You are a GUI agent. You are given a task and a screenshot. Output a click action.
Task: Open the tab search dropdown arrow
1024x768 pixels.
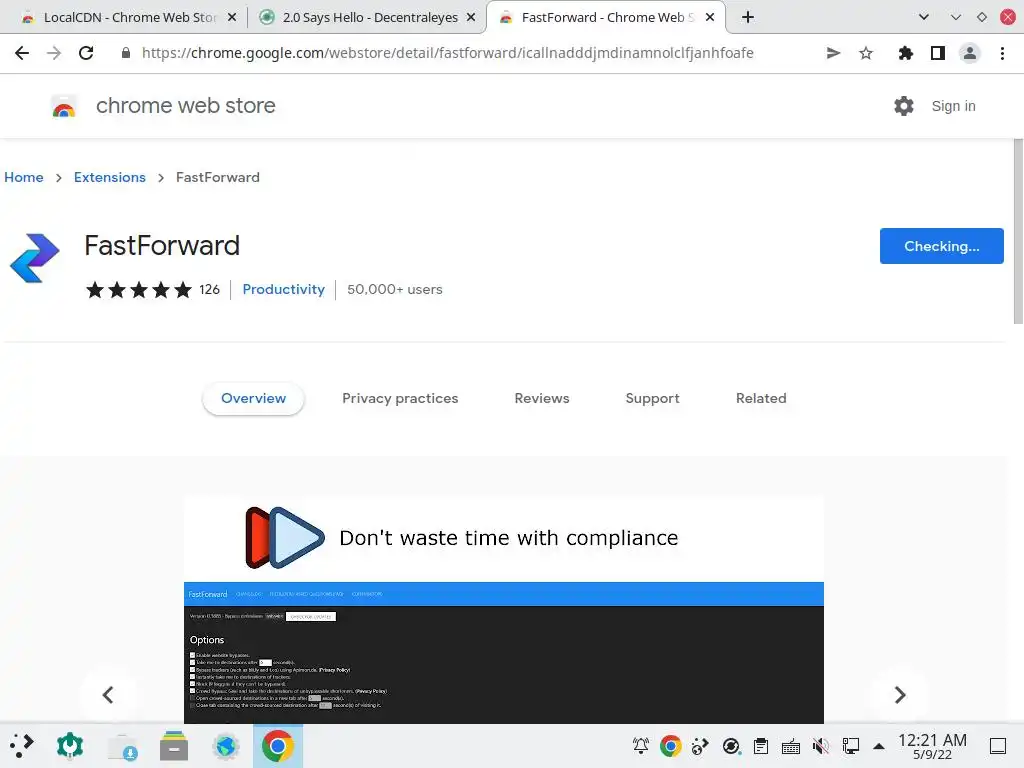[923, 18]
